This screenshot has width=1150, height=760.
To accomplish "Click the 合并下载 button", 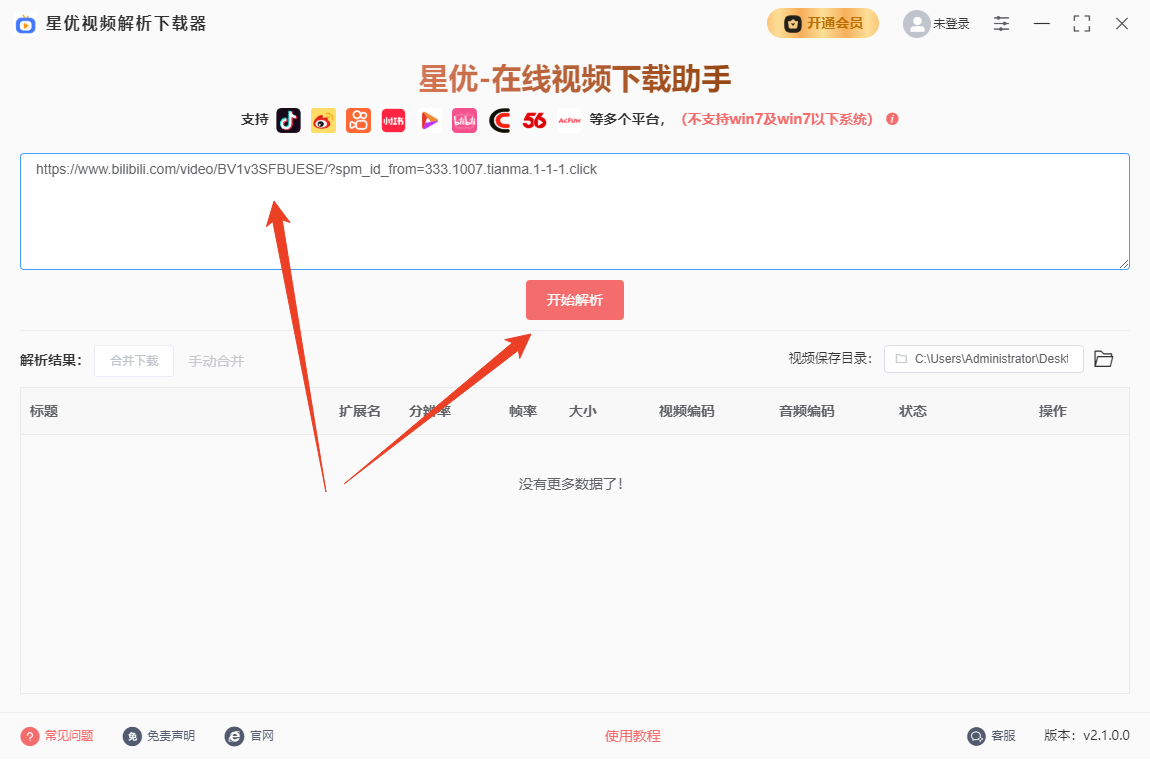I will [134, 361].
